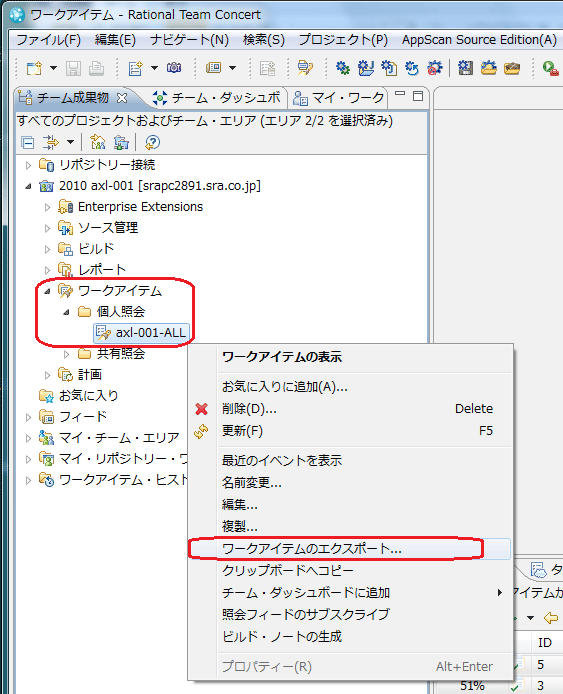Select マイ・チーム・エリア tree item
This screenshot has height=694, width=563.
(x=109, y=438)
